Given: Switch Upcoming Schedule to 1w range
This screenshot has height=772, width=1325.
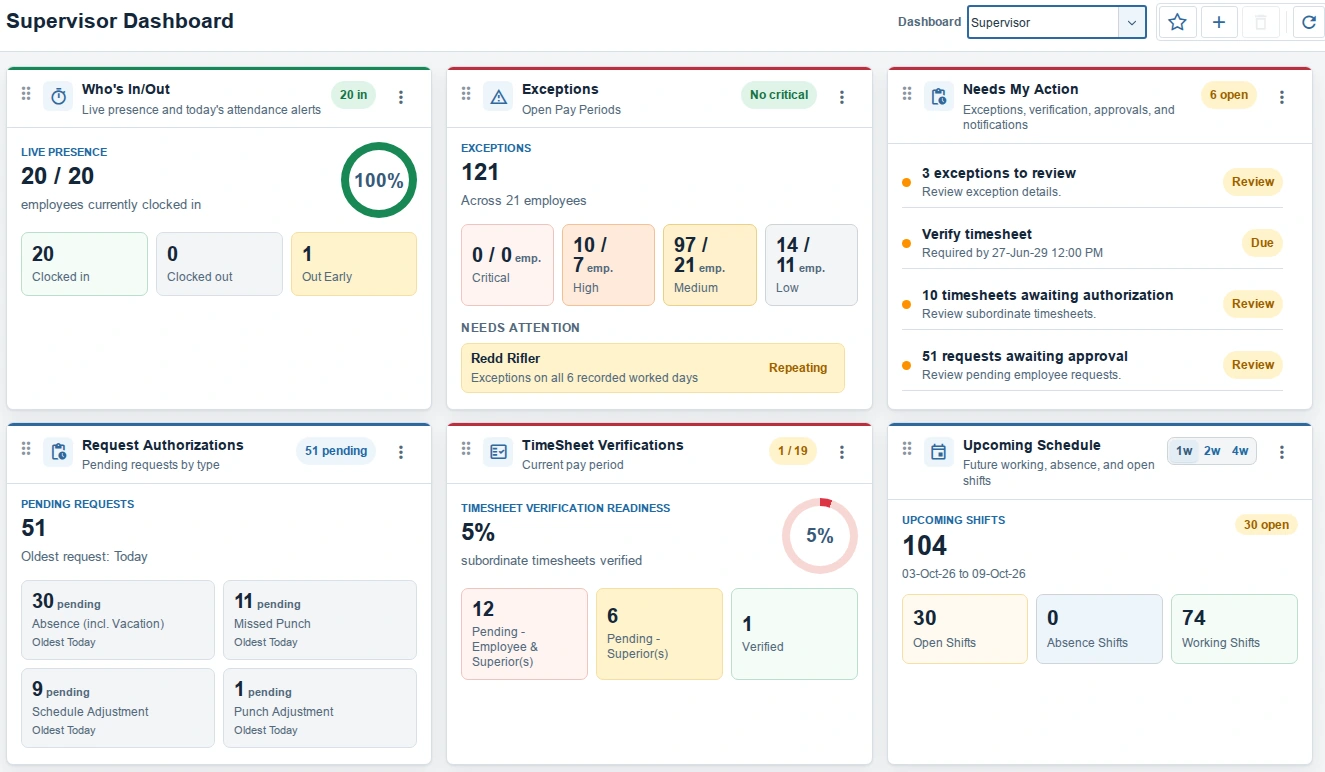Looking at the screenshot, I should 1184,451.
